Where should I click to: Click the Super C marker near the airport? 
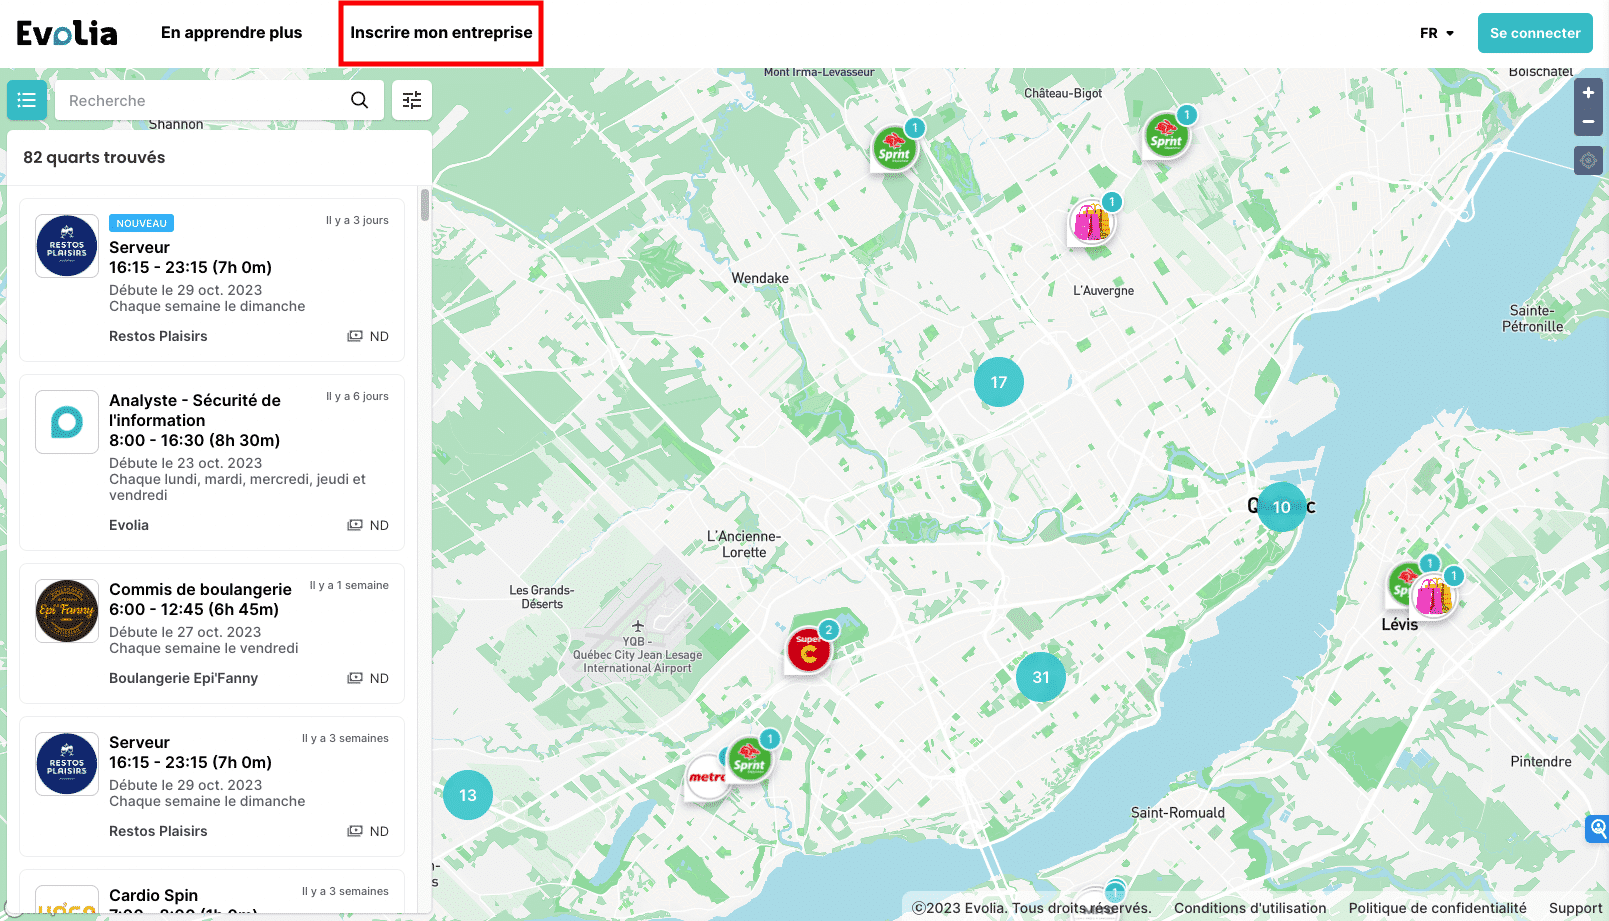[808, 650]
